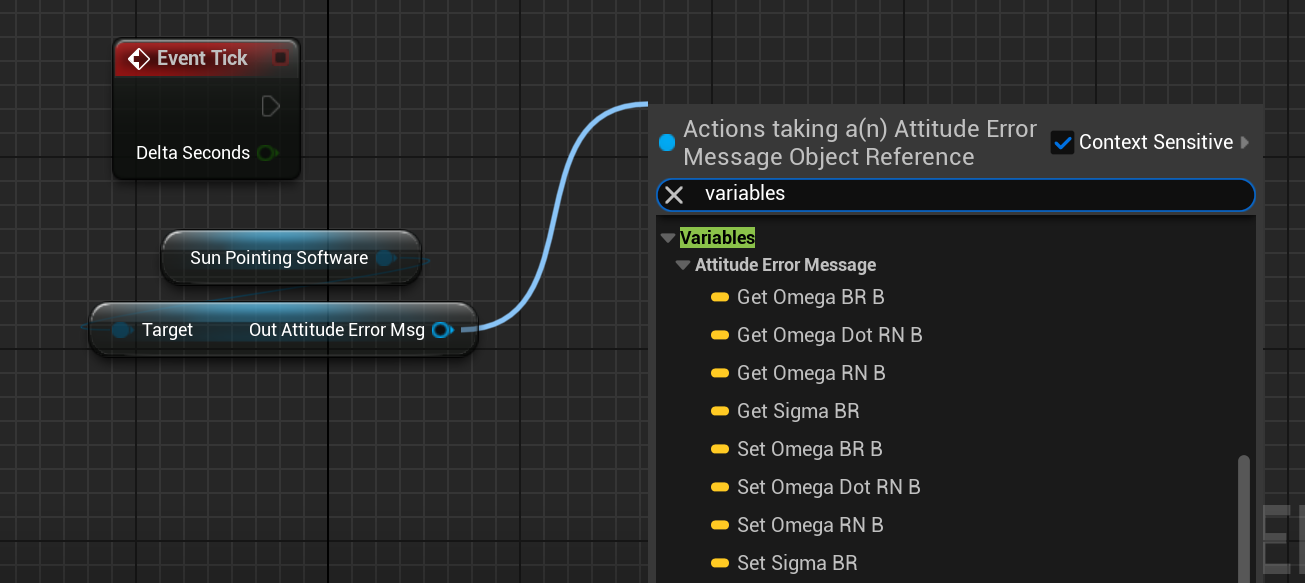1305x583 pixels.
Task: Pick Set Sigma BR action
Action: 796,563
